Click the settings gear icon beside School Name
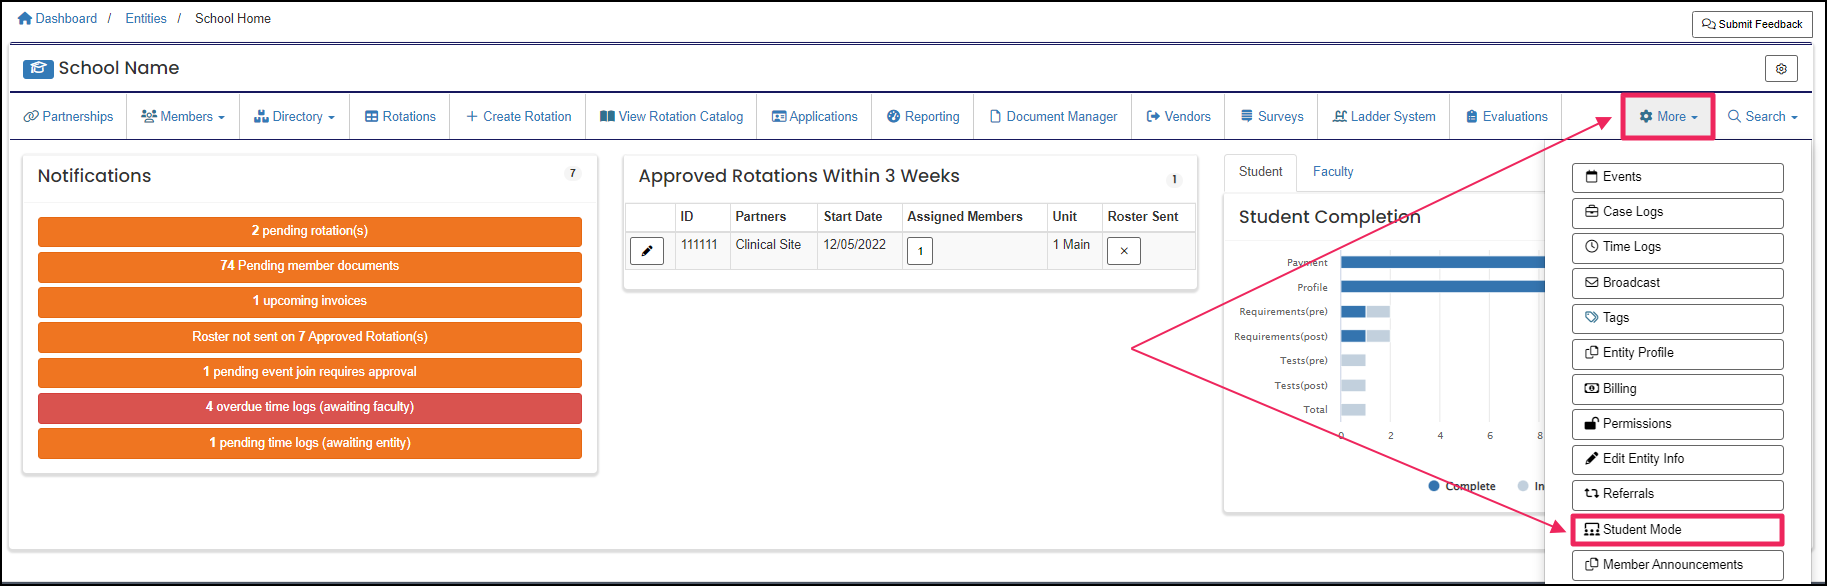Viewport: 1827px width, 586px height. [1781, 69]
